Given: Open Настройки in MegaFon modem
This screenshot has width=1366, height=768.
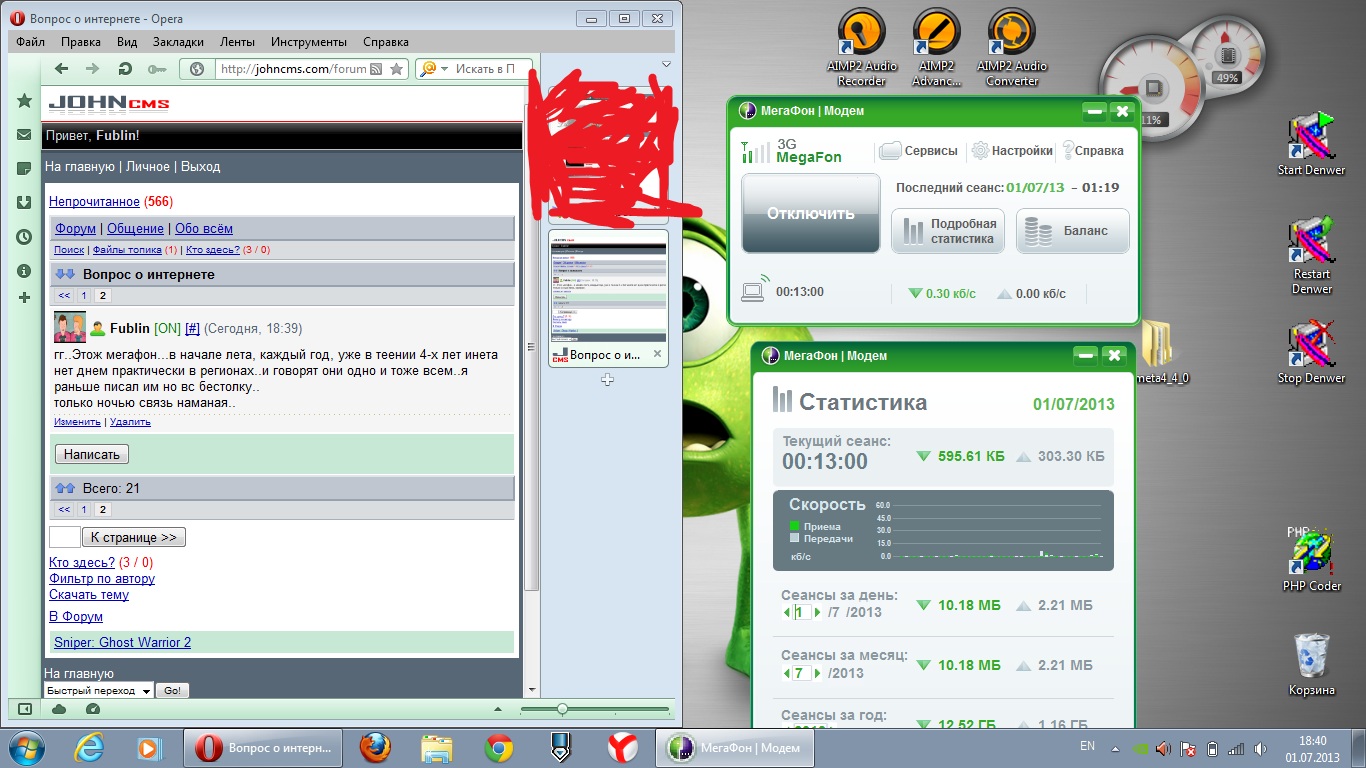Looking at the screenshot, I should click(x=1011, y=151).
